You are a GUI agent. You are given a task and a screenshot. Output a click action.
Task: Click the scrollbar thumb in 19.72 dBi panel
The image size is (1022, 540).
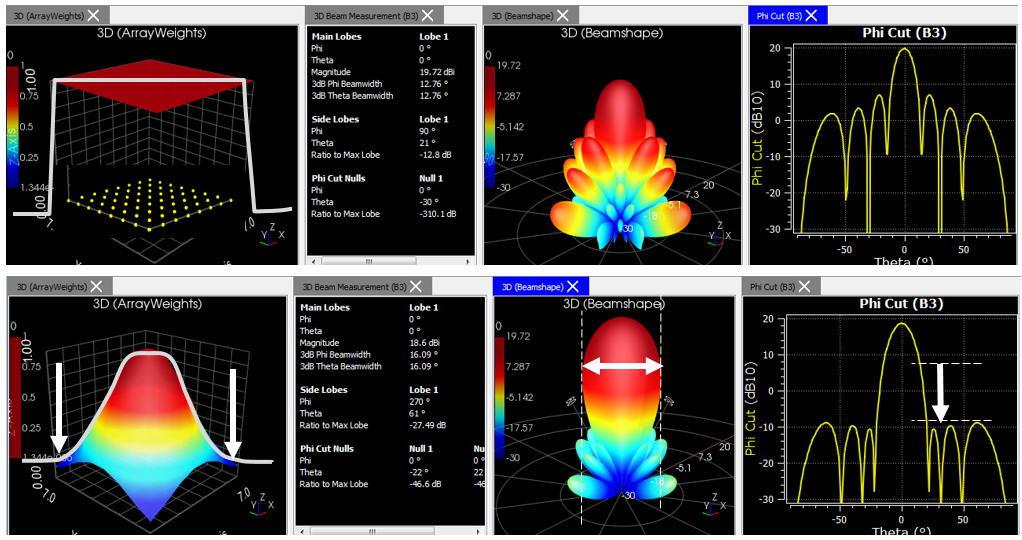point(368,260)
